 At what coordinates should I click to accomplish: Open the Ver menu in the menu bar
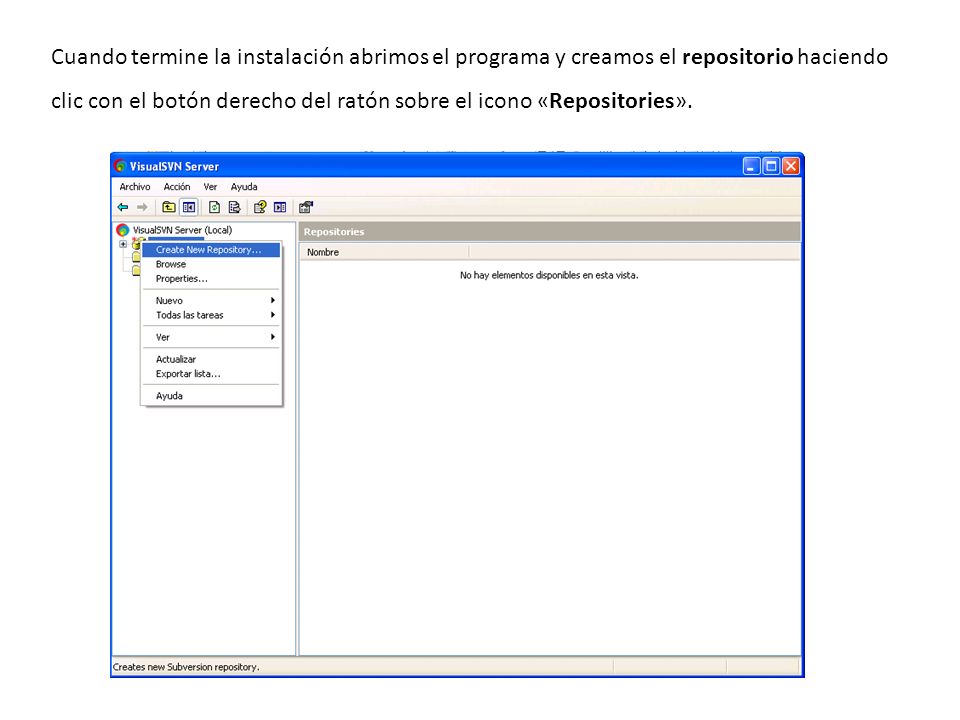(x=211, y=187)
